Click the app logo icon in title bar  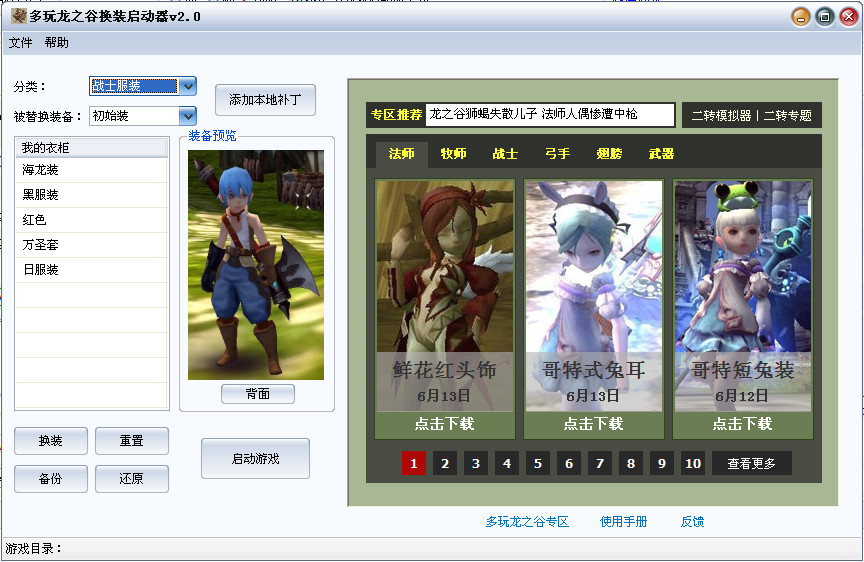coord(18,16)
